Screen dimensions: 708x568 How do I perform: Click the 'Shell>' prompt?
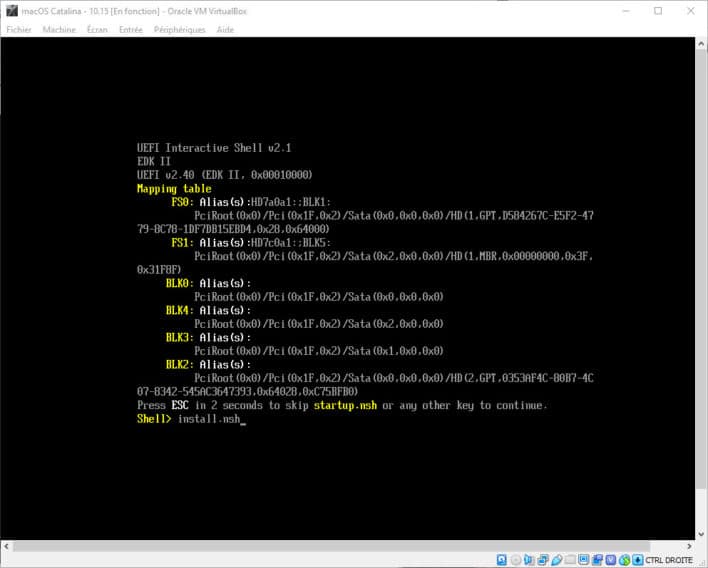[x=154, y=419]
